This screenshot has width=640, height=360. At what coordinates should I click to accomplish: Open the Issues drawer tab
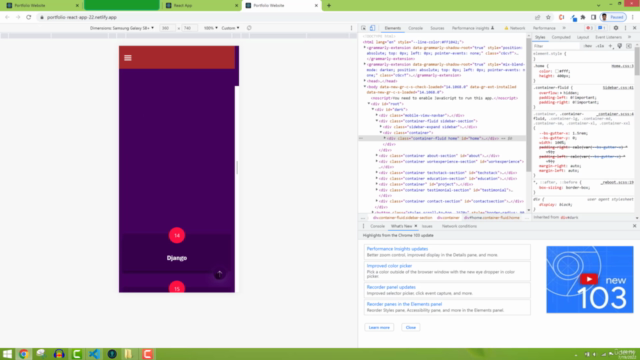pyautogui.click(x=427, y=226)
